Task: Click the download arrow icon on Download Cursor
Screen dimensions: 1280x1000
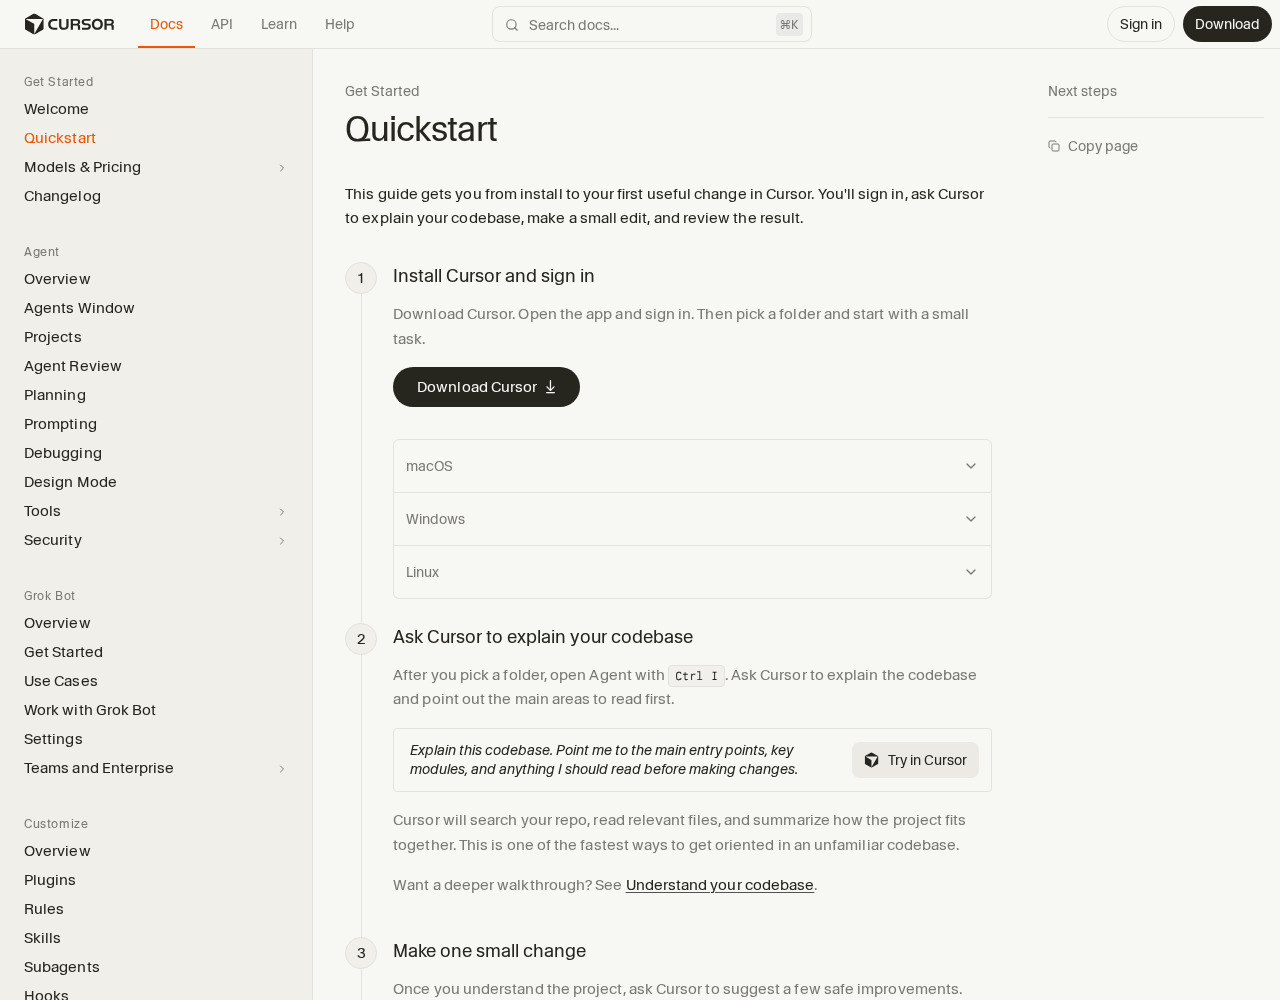Action: 550,387
